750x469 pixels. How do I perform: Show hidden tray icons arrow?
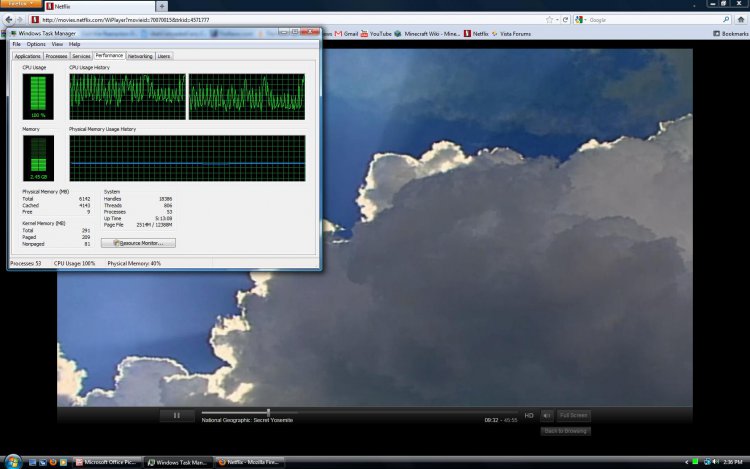click(x=686, y=462)
